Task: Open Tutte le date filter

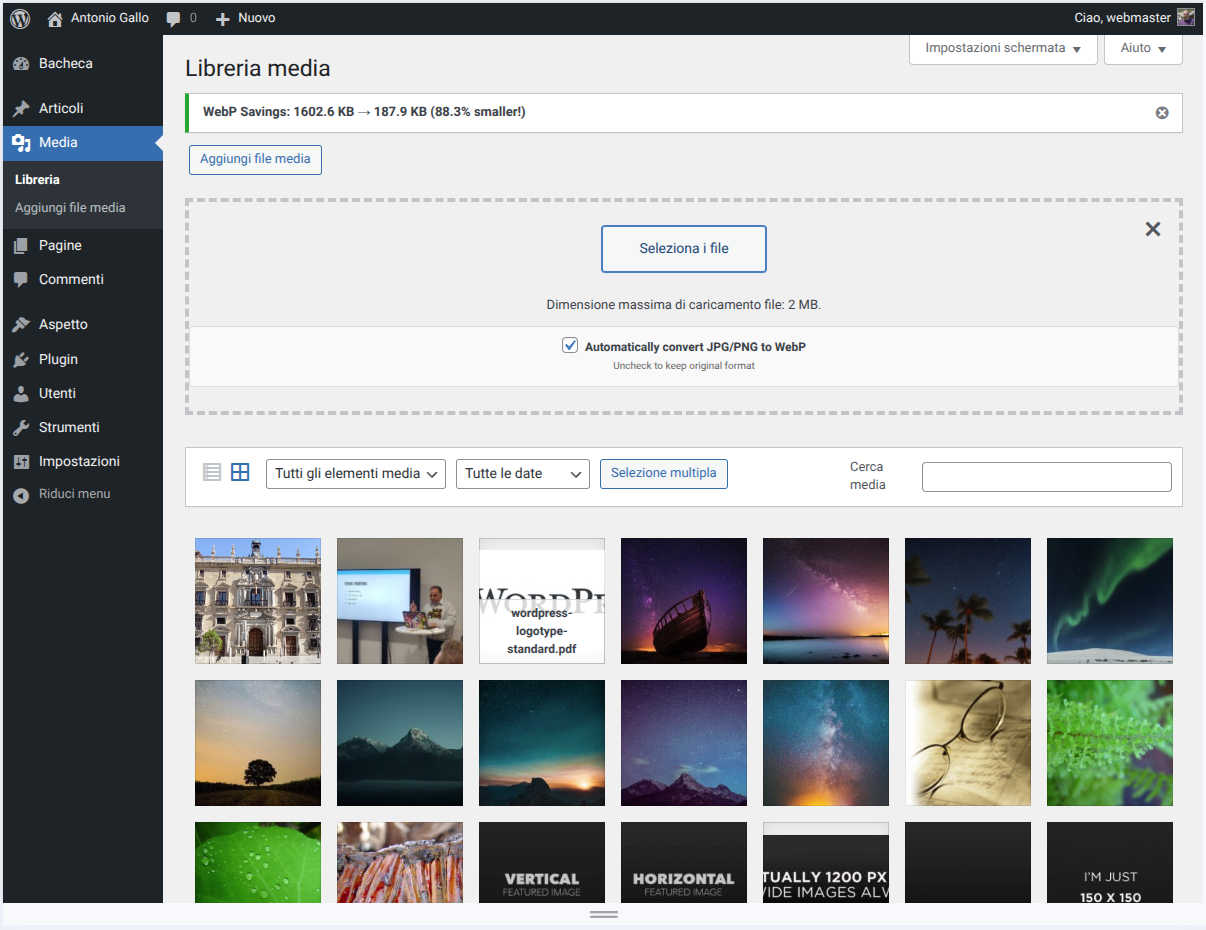Action: pyautogui.click(x=523, y=474)
